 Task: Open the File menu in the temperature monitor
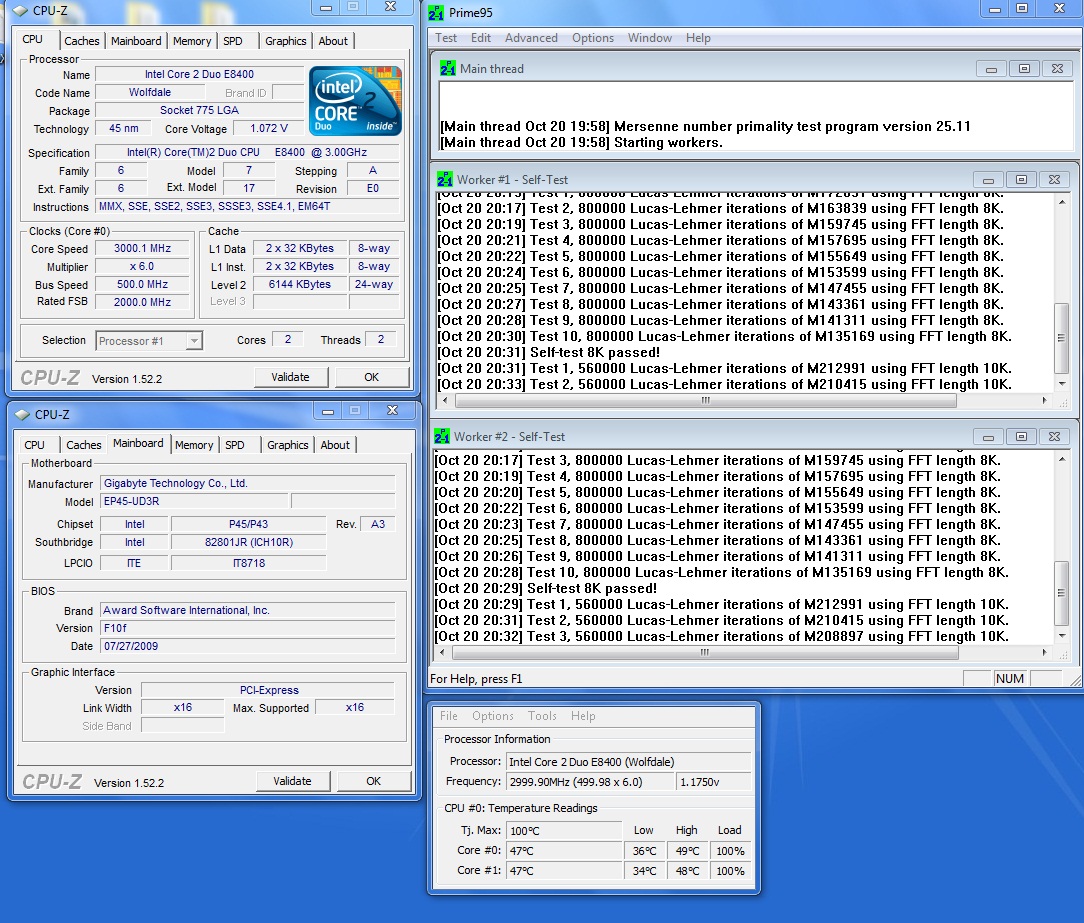(x=449, y=716)
